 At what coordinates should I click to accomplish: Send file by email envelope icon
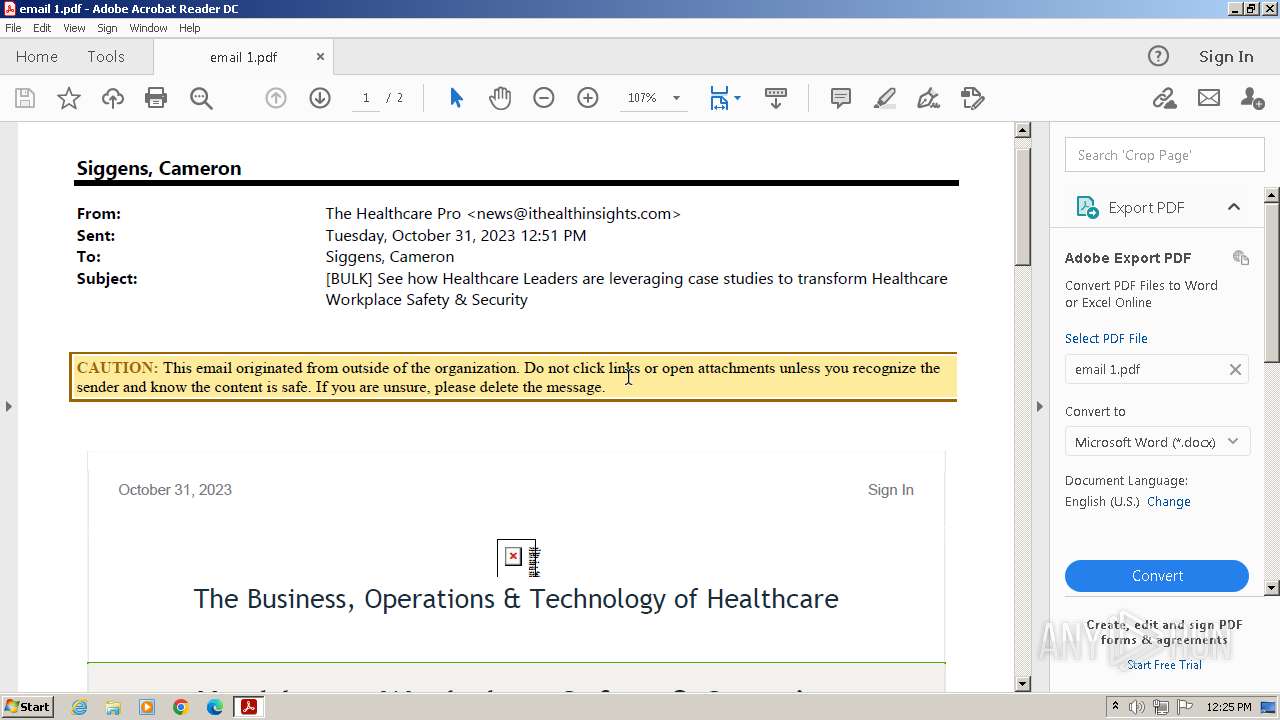(1209, 98)
